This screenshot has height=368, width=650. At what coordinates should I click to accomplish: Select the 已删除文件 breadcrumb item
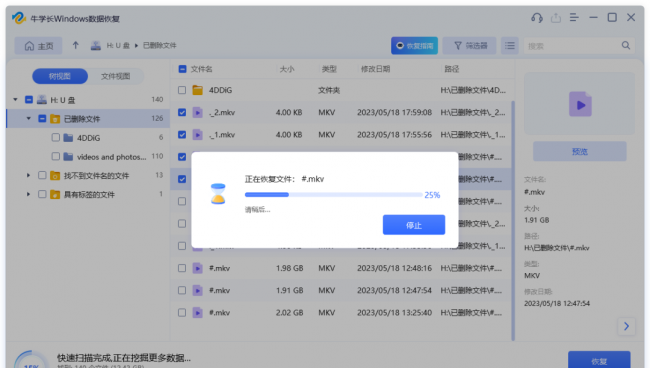click(x=160, y=46)
